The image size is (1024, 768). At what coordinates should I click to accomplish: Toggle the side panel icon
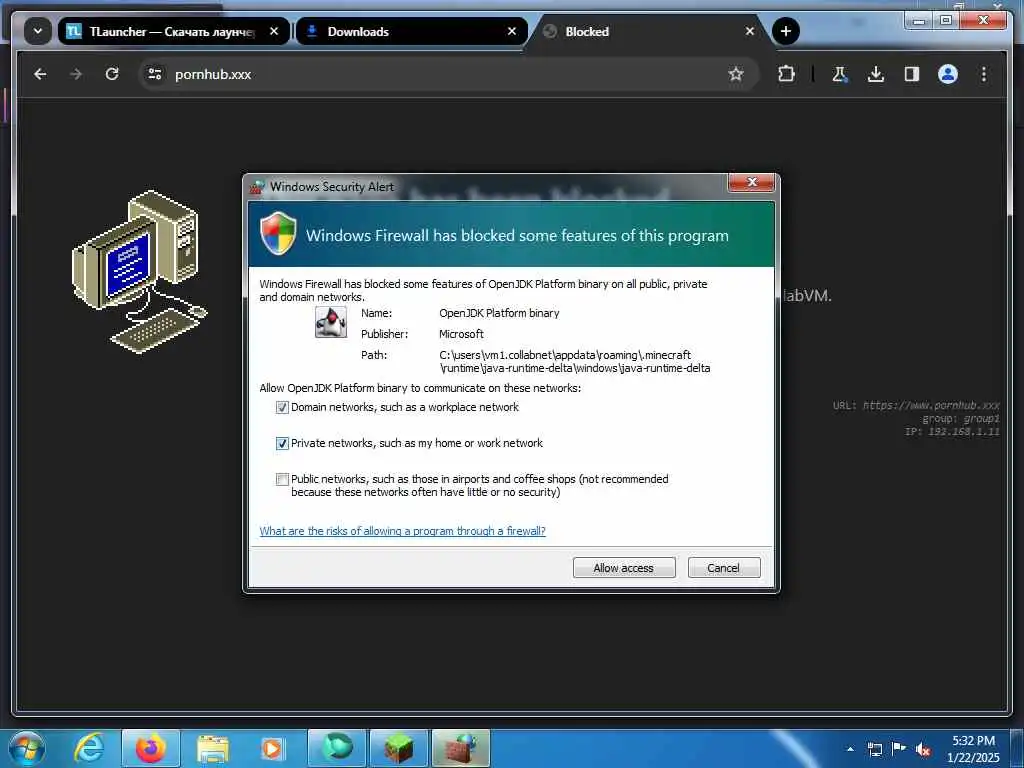[x=912, y=74]
